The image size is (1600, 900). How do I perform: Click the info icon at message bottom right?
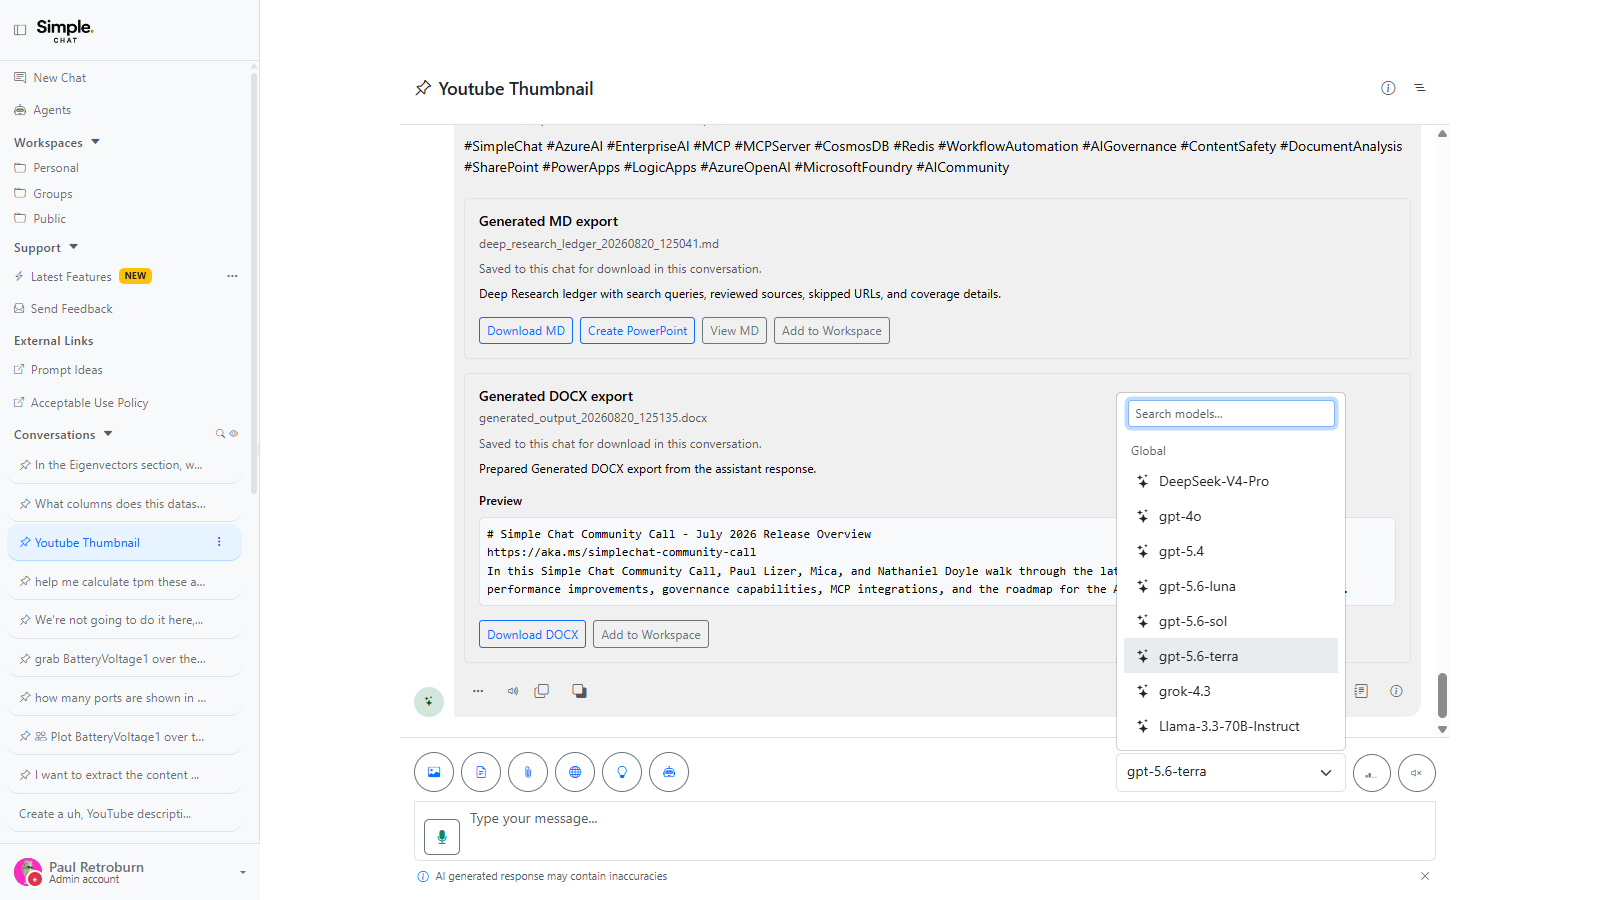tap(1396, 691)
